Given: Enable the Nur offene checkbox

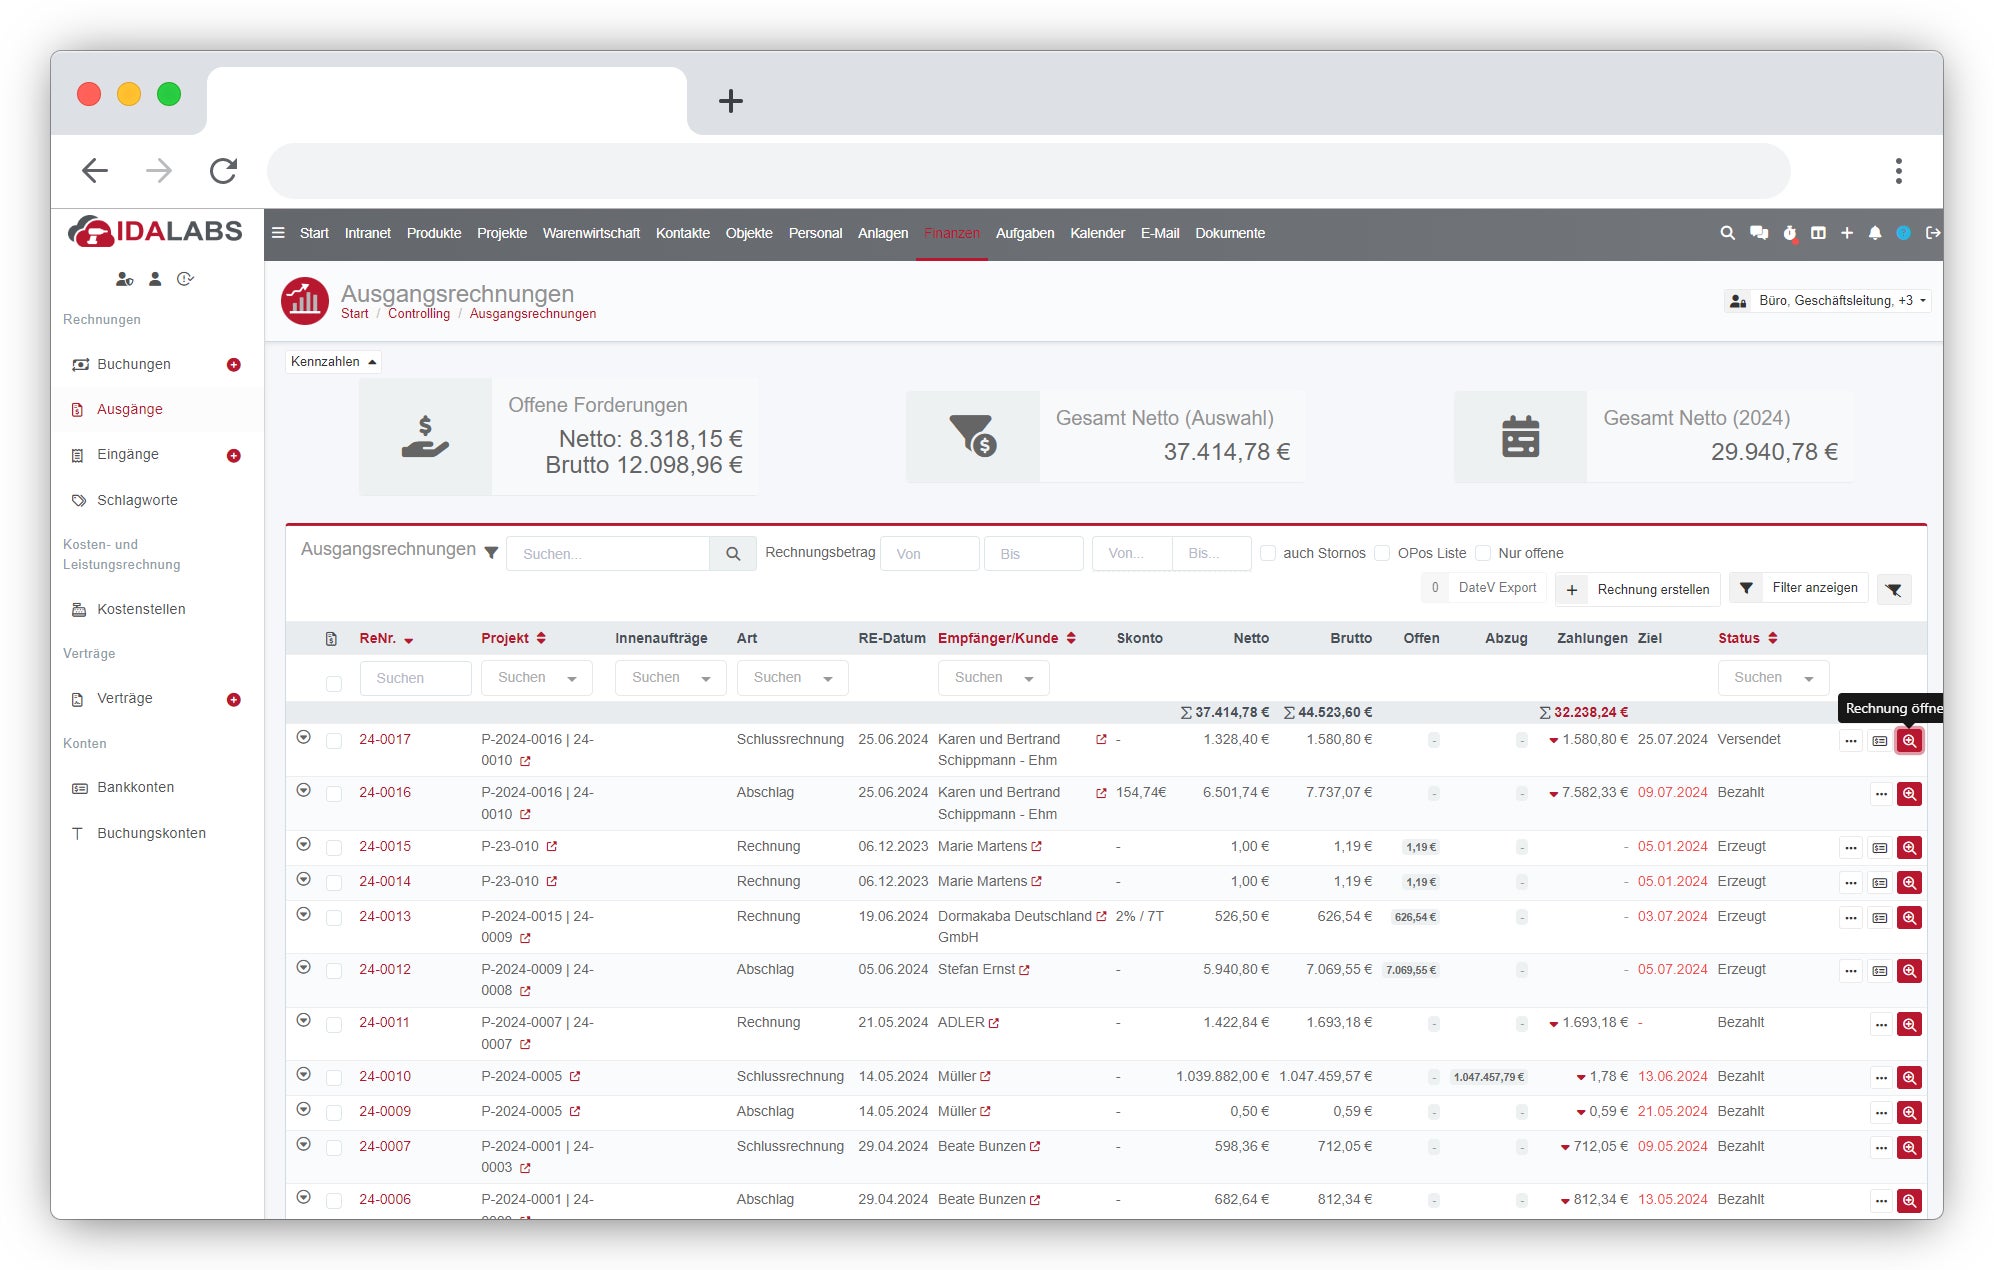Looking at the screenshot, I should pos(1483,553).
